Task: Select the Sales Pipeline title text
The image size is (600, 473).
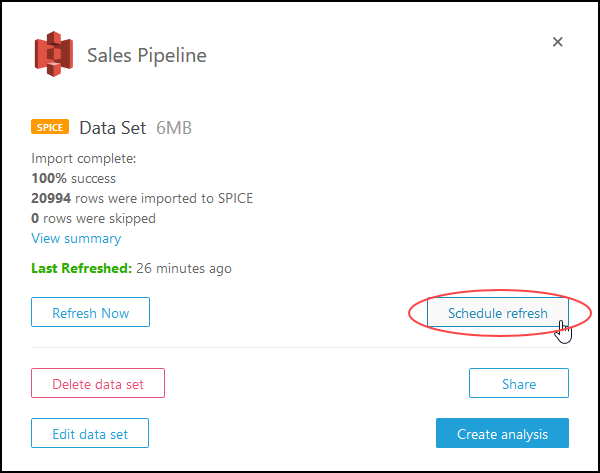Action: click(147, 55)
